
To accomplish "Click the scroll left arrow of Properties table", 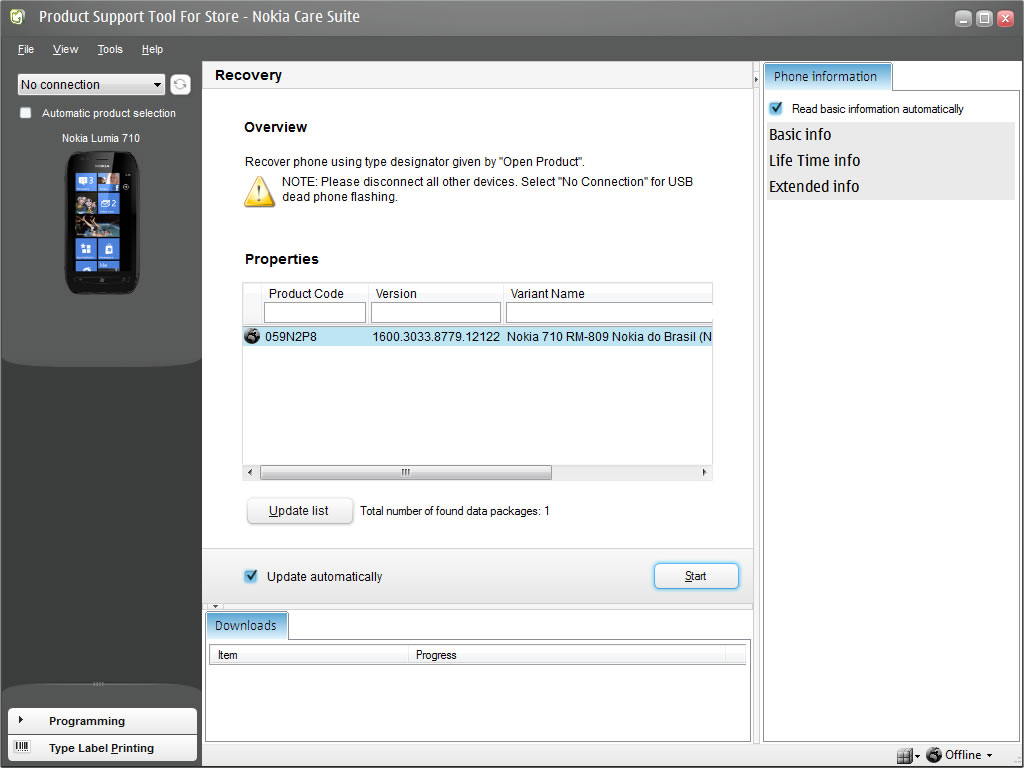I will click(x=250, y=472).
